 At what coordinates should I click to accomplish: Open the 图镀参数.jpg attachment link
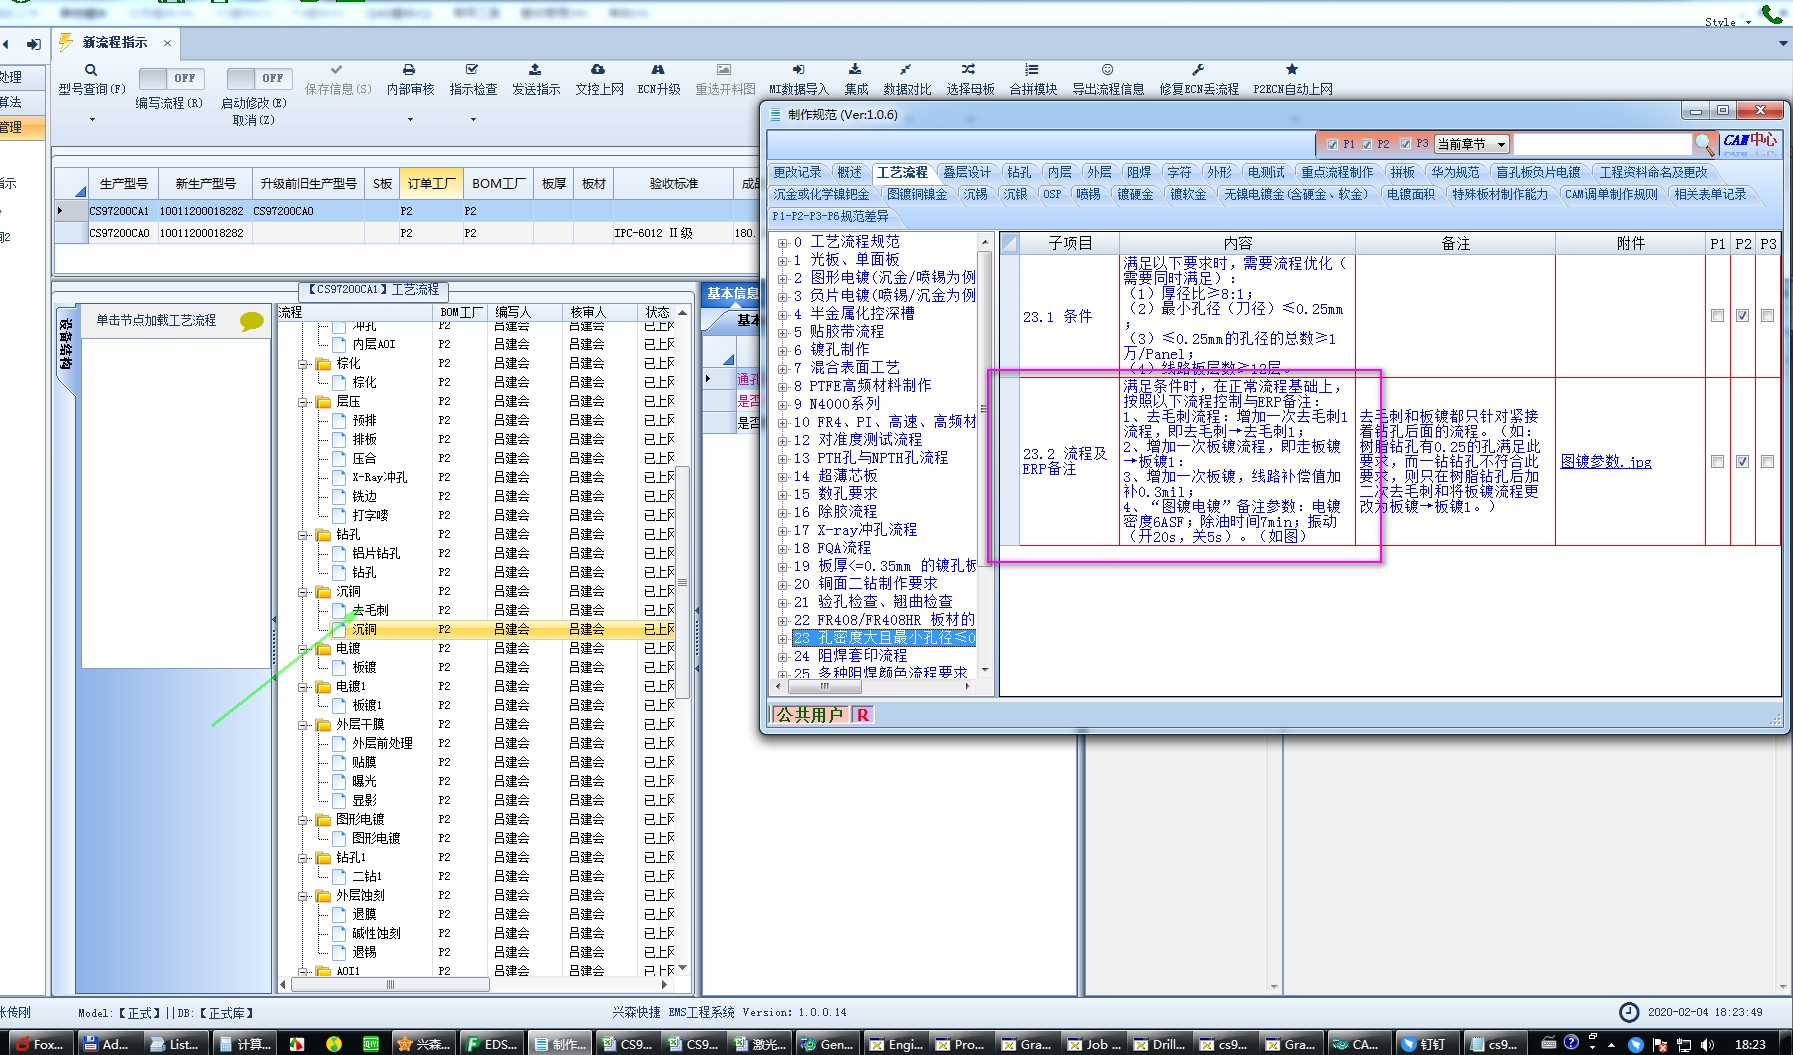click(x=1606, y=462)
